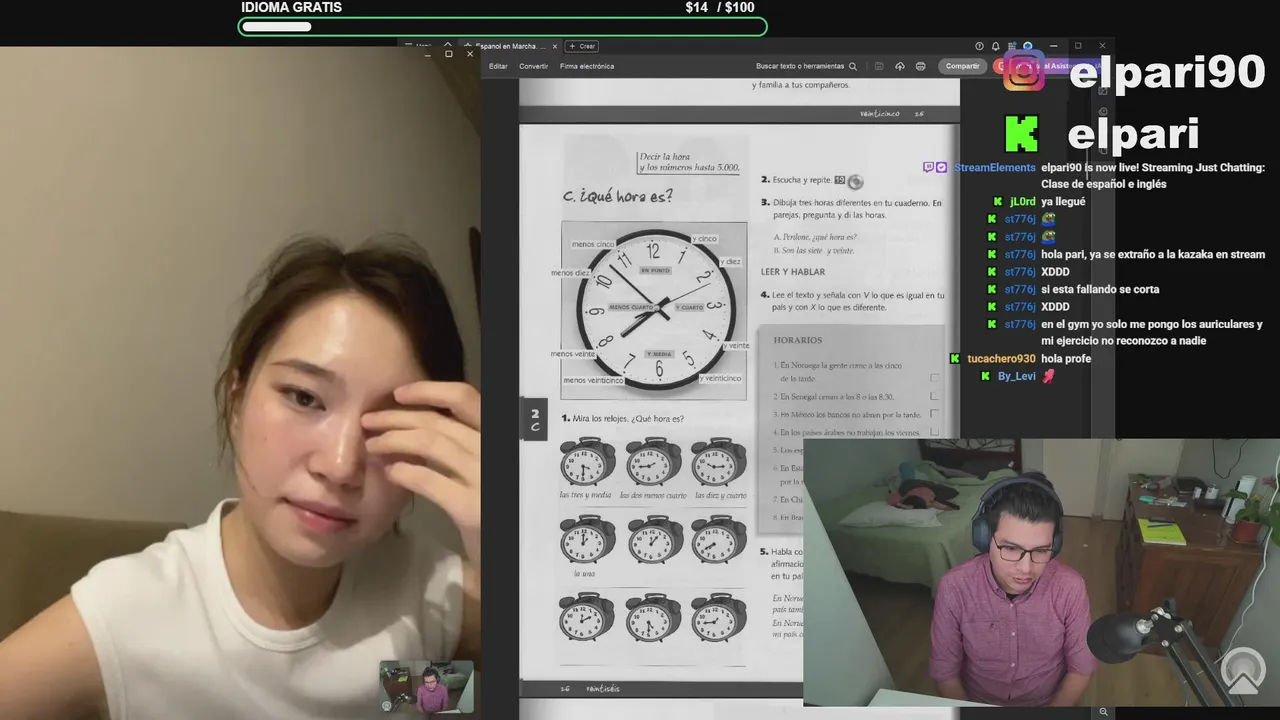The height and width of the screenshot is (720, 1280).
Task: Click the large clock illustration
Action: point(655,309)
